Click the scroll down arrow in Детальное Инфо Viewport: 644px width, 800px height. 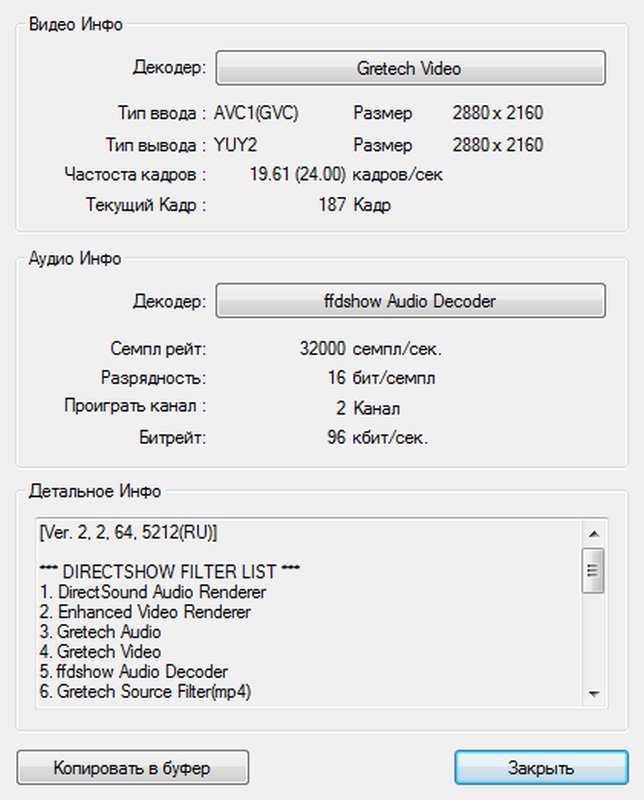tap(593, 693)
